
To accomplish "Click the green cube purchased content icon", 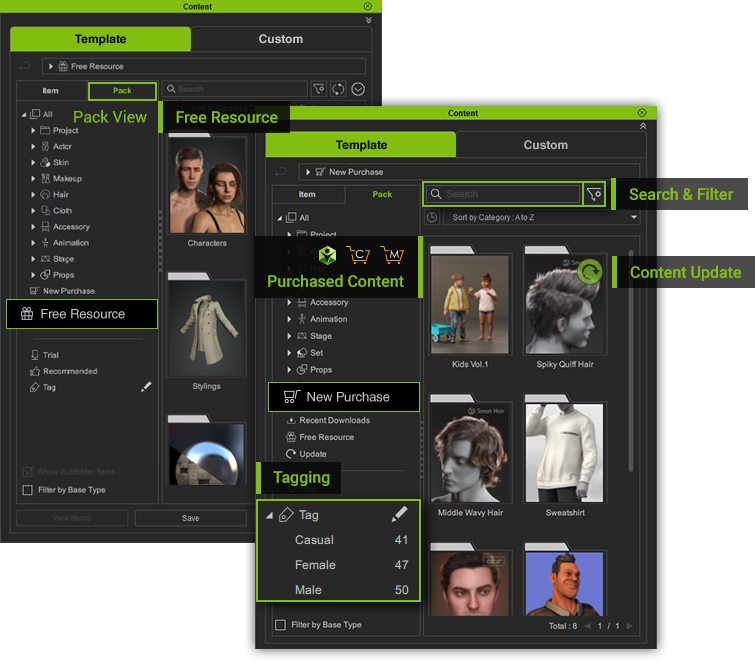I will coord(325,255).
